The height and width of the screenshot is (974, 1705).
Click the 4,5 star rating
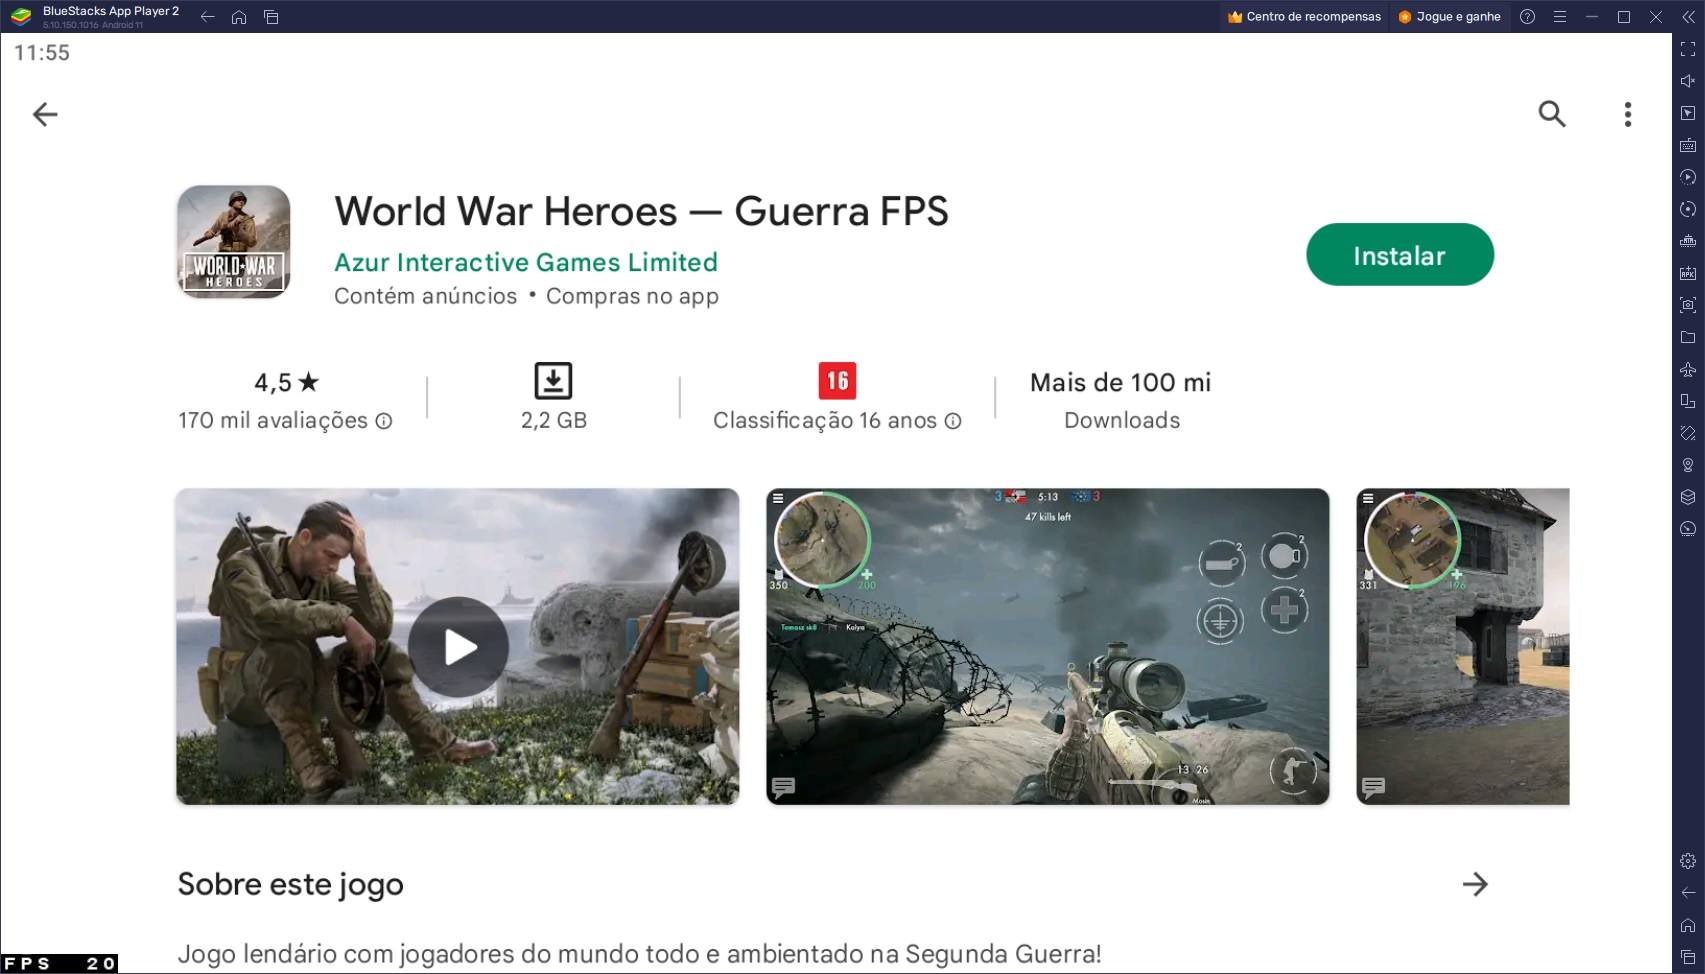pyautogui.click(x=286, y=382)
